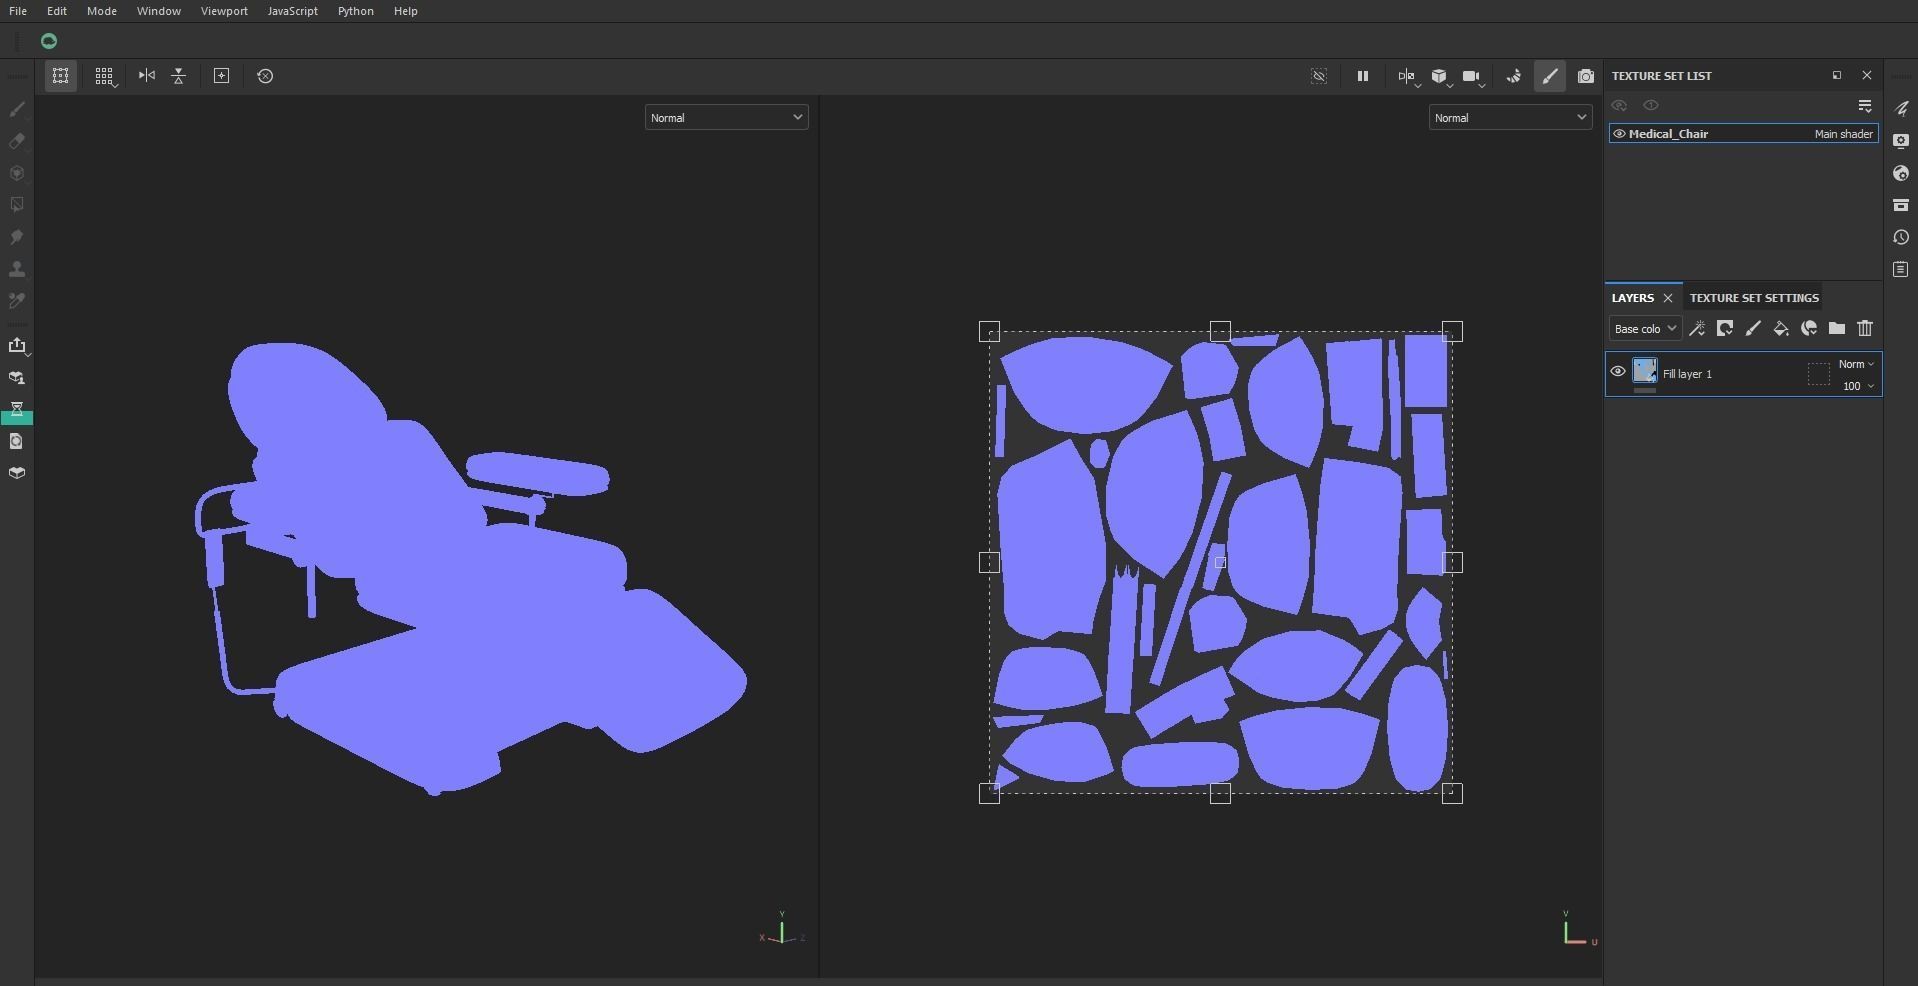Image resolution: width=1918 pixels, height=986 pixels.
Task: Select the UV transform selection tool in the toolbar
Action: click(61, 76)
